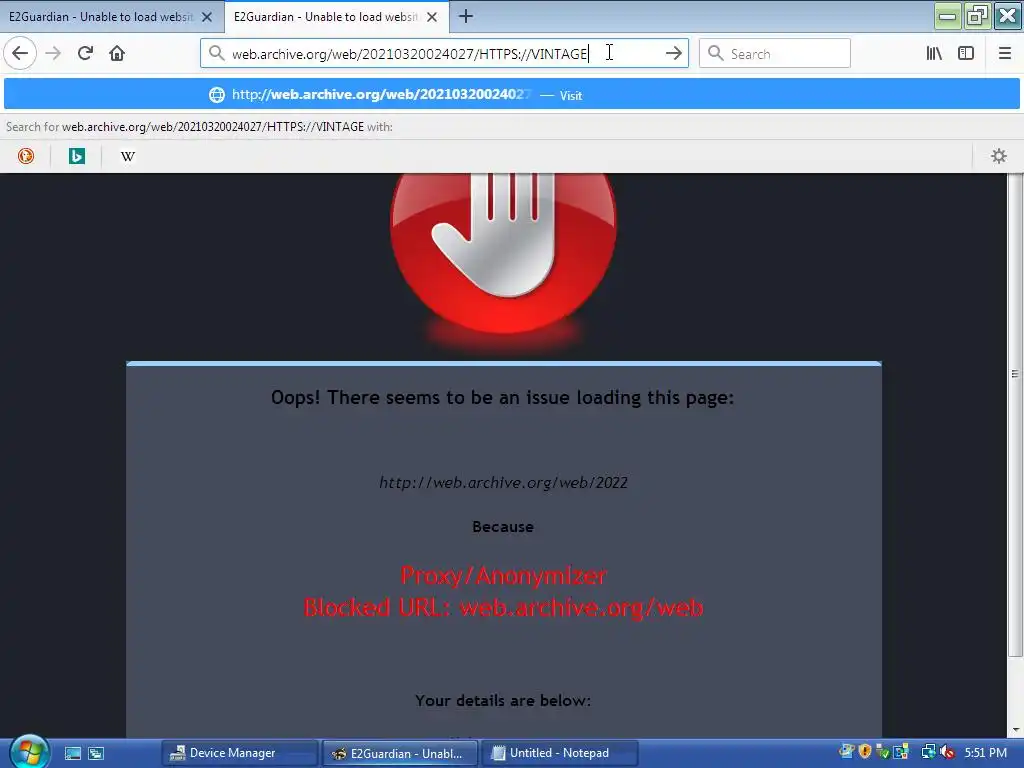Search with Wikipedia one-off engine

coord(128,156)
